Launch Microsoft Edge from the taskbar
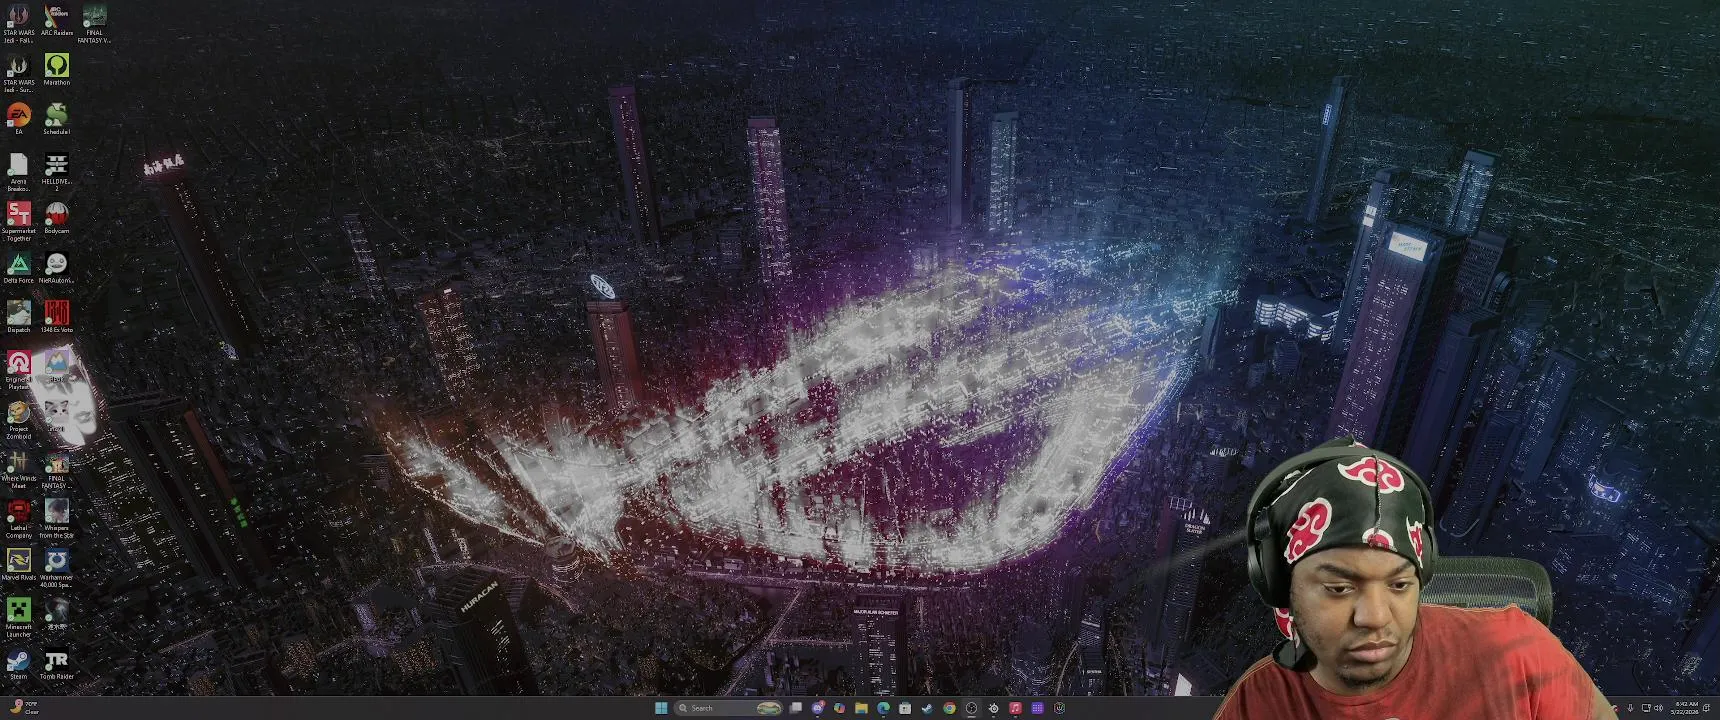1720x720 pixels. pyautogui.click(x=883, y=708)
